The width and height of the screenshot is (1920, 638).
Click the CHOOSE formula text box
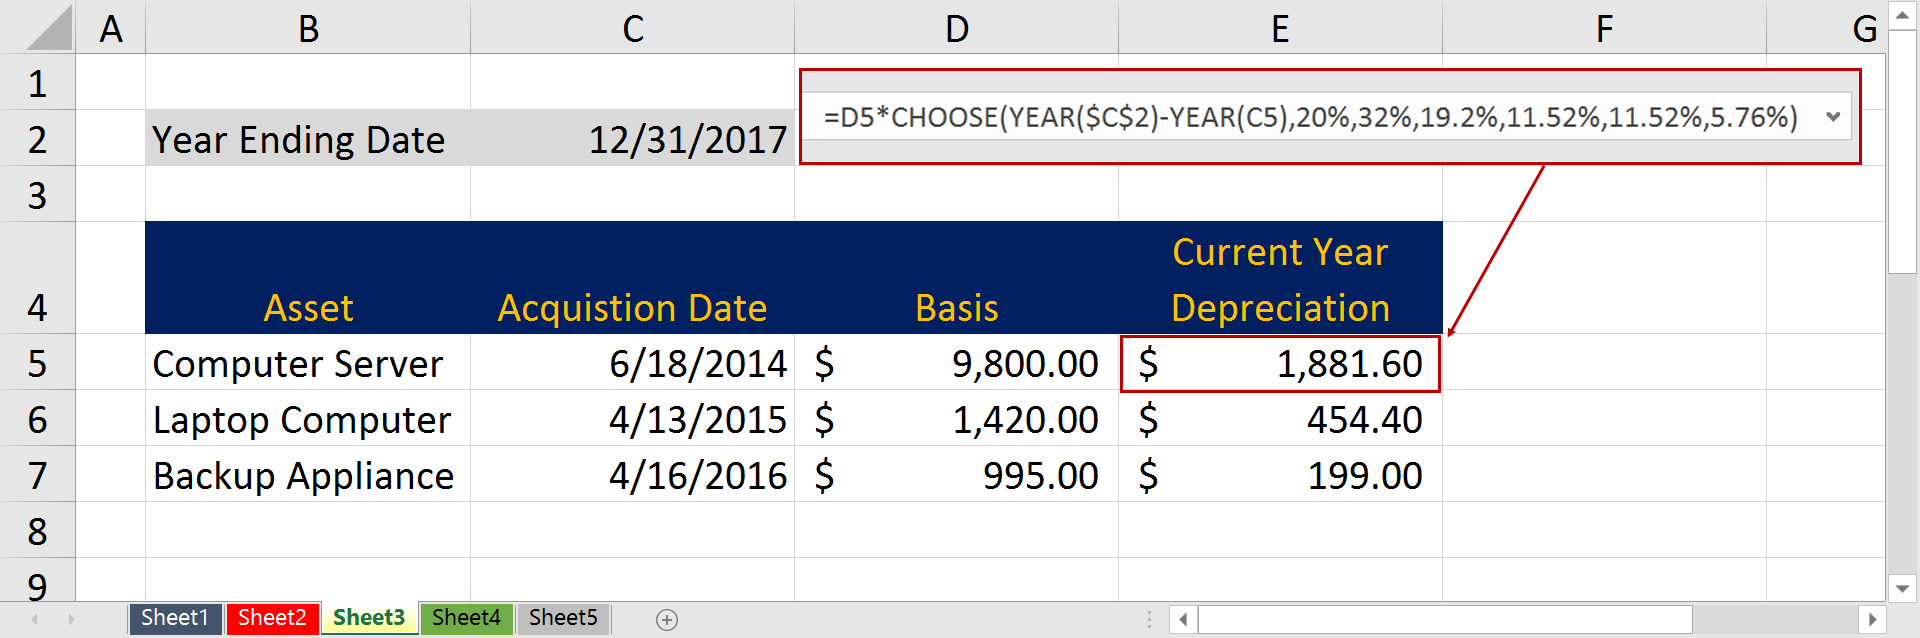coord(1310,117)
